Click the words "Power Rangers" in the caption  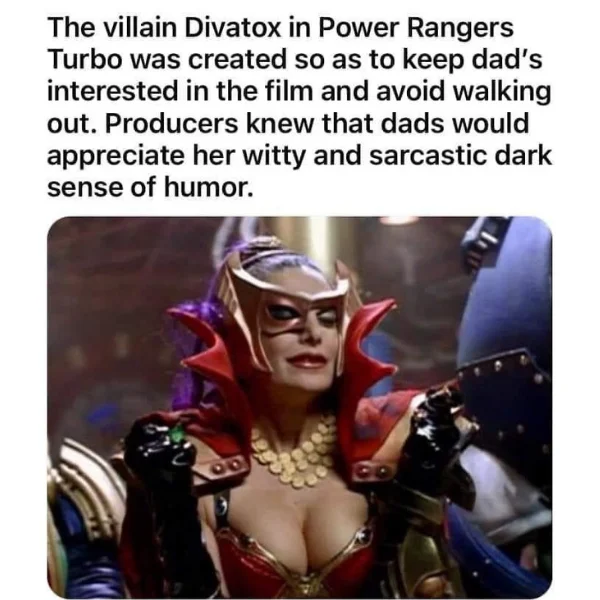tap(414, 28)
